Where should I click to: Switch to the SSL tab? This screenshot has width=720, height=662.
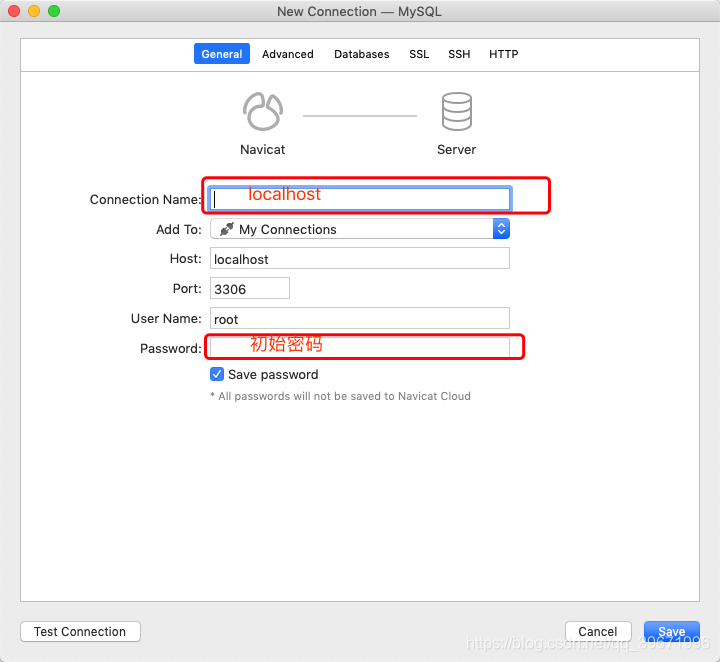click(x=419, y=54)
